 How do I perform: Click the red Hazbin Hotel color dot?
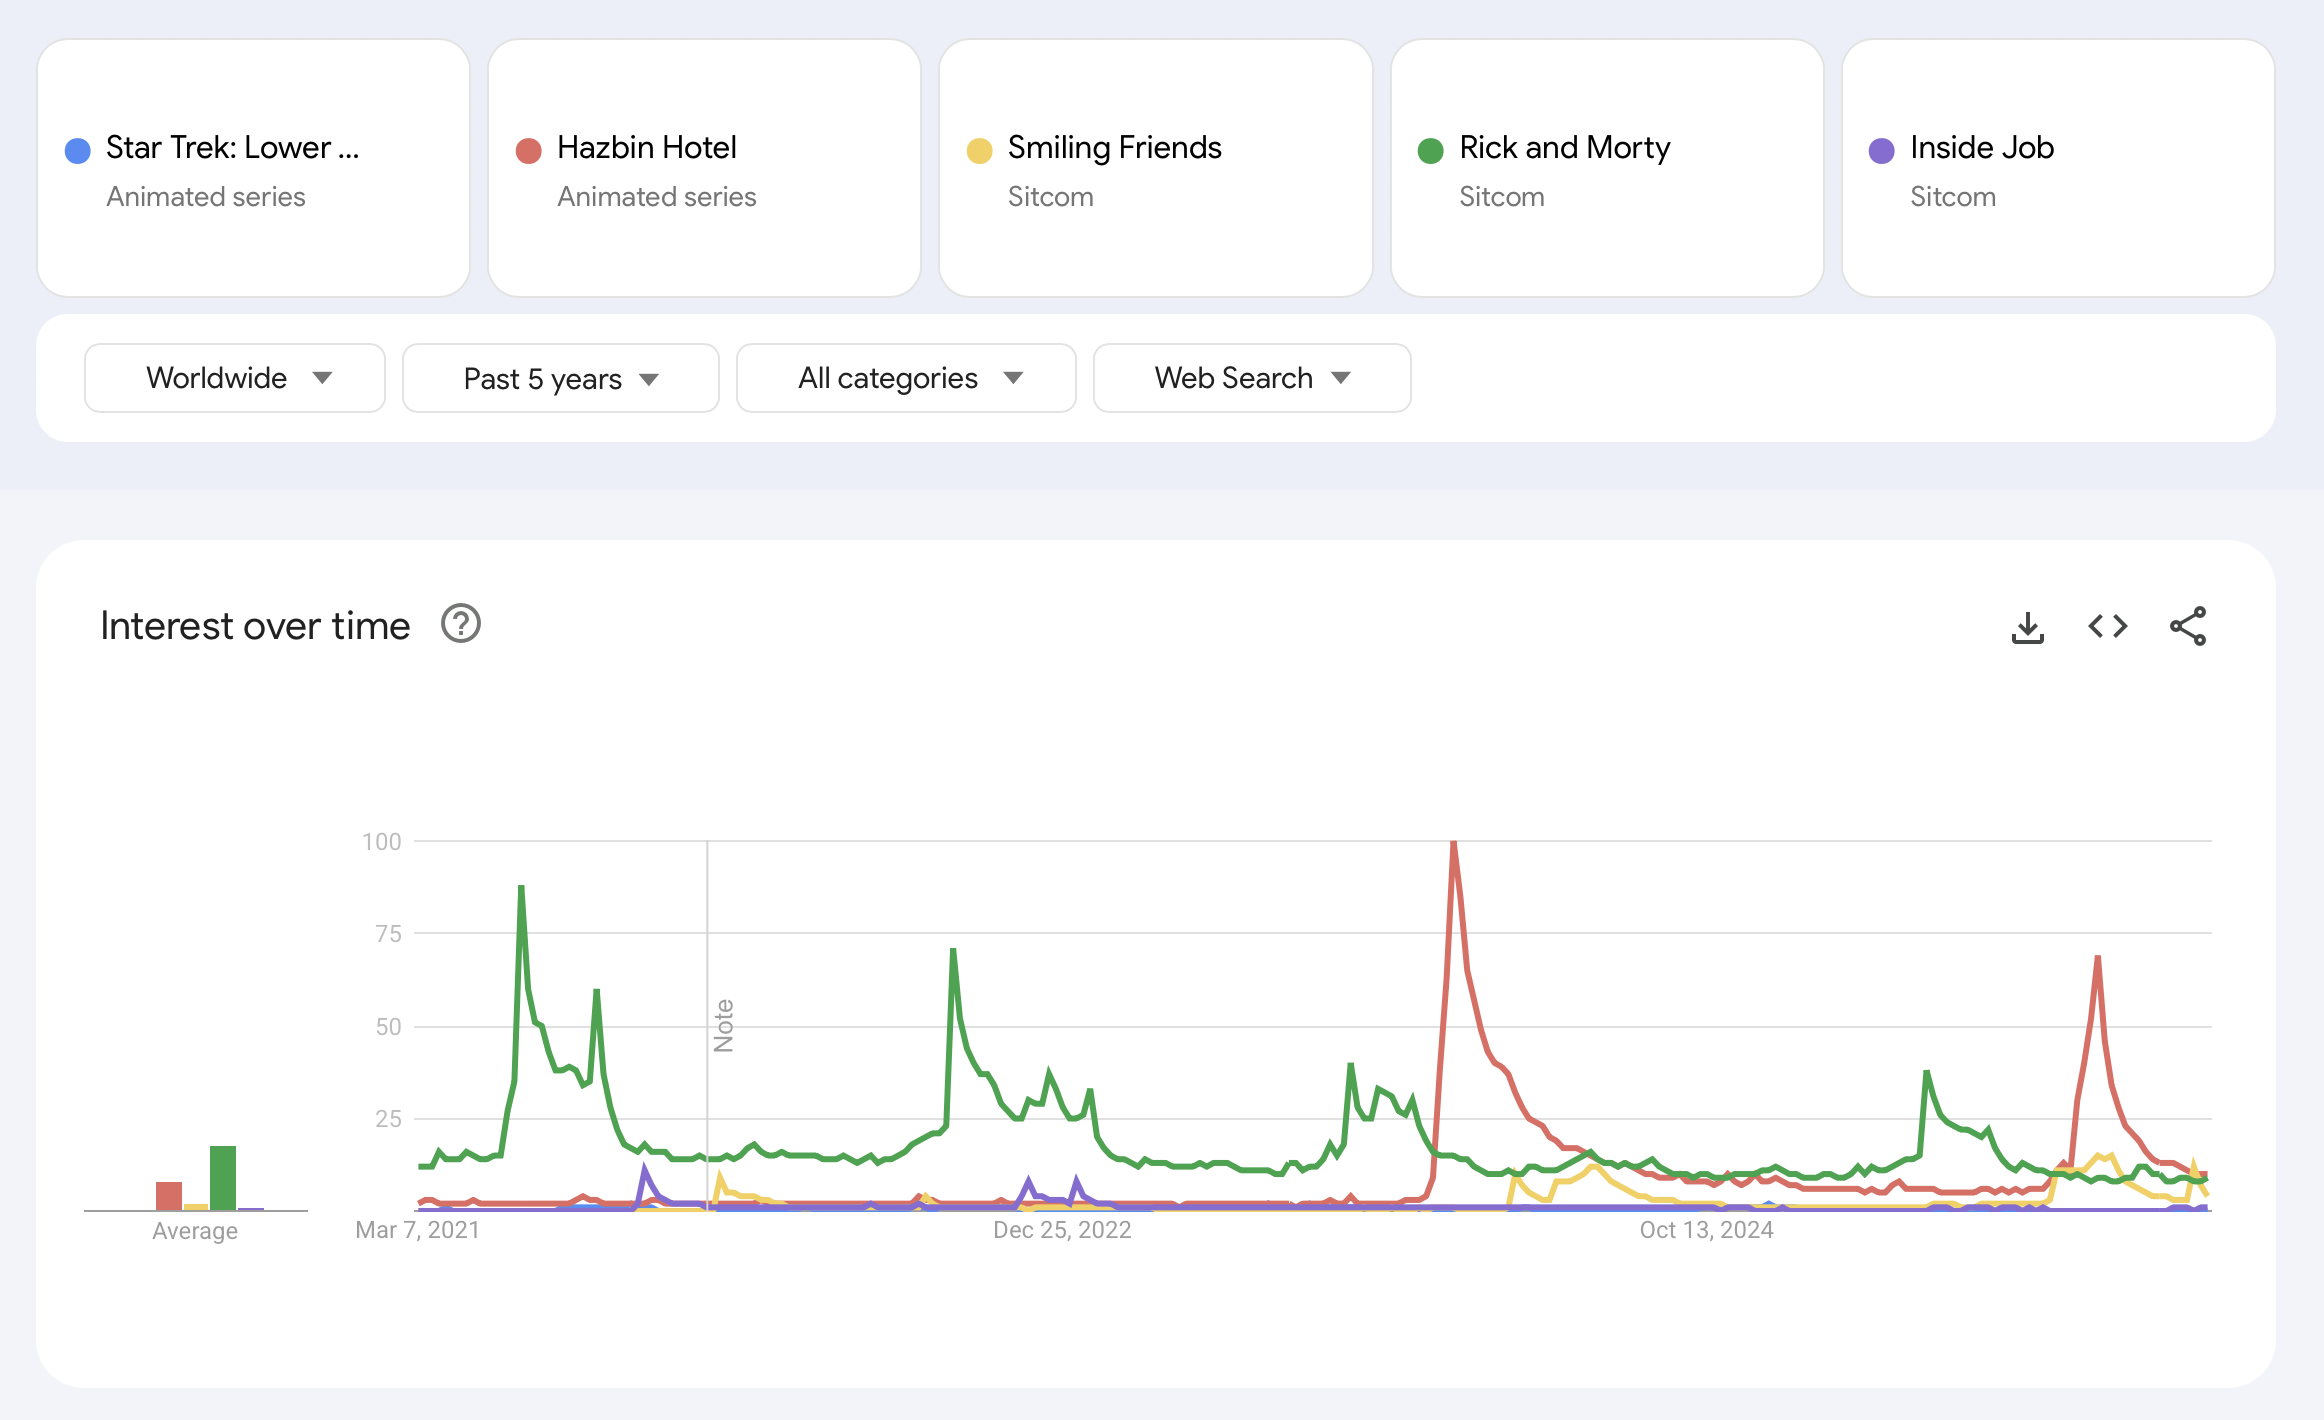[x=529, y=151]
